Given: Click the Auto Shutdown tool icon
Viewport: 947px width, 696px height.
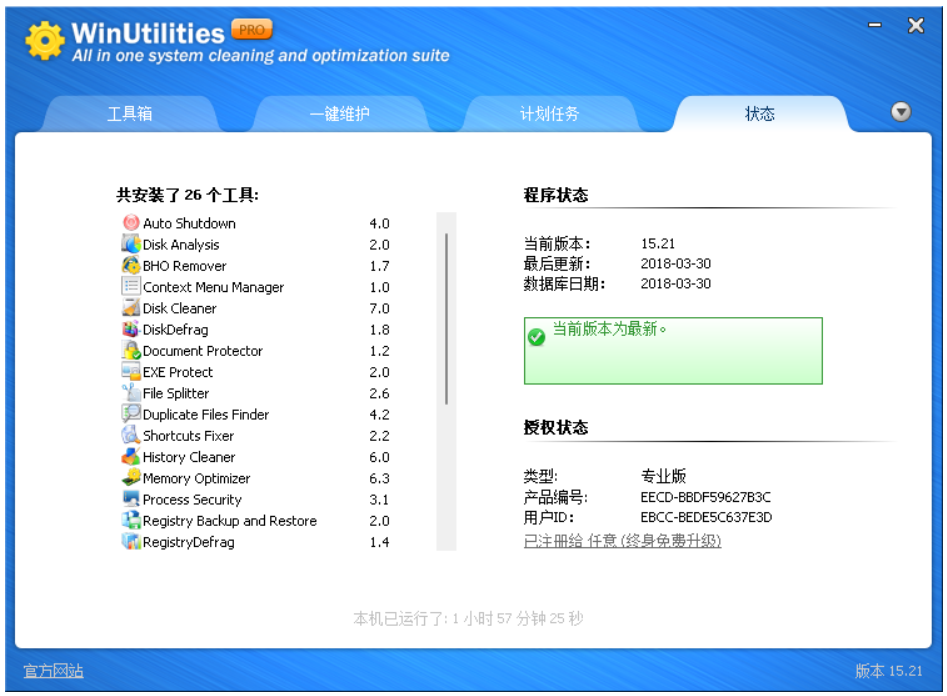Looking at the screenshot, I should [x=131, y=222].
